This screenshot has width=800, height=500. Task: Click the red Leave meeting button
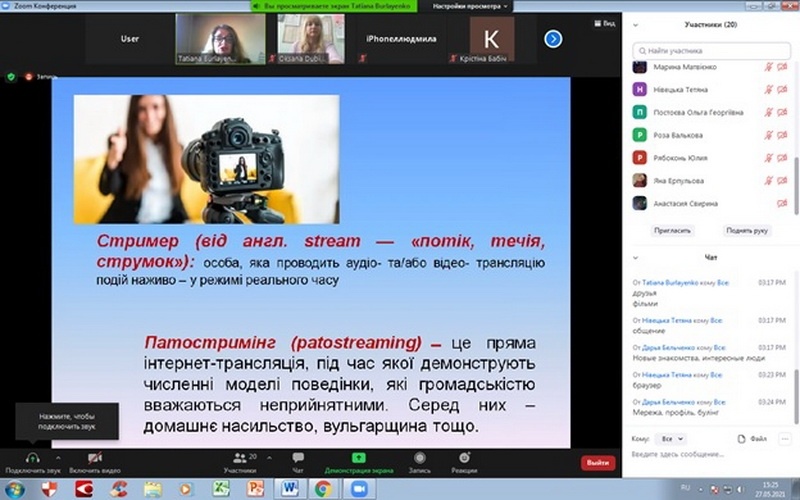click(597, 462)
